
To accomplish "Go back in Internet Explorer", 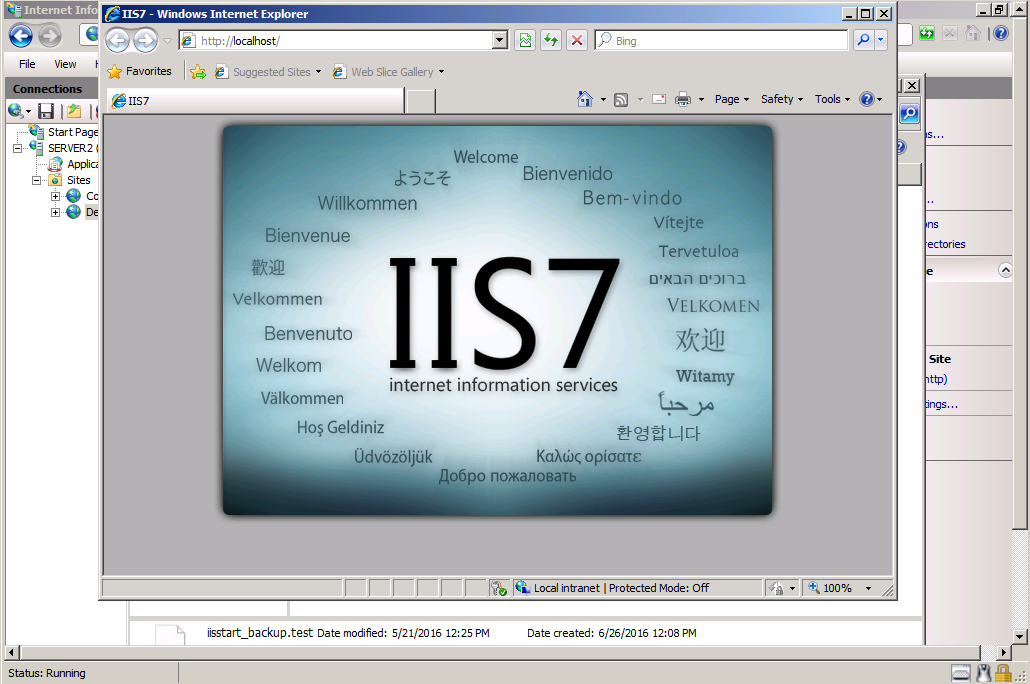I will pyautogui.click(x=118, y=41).
